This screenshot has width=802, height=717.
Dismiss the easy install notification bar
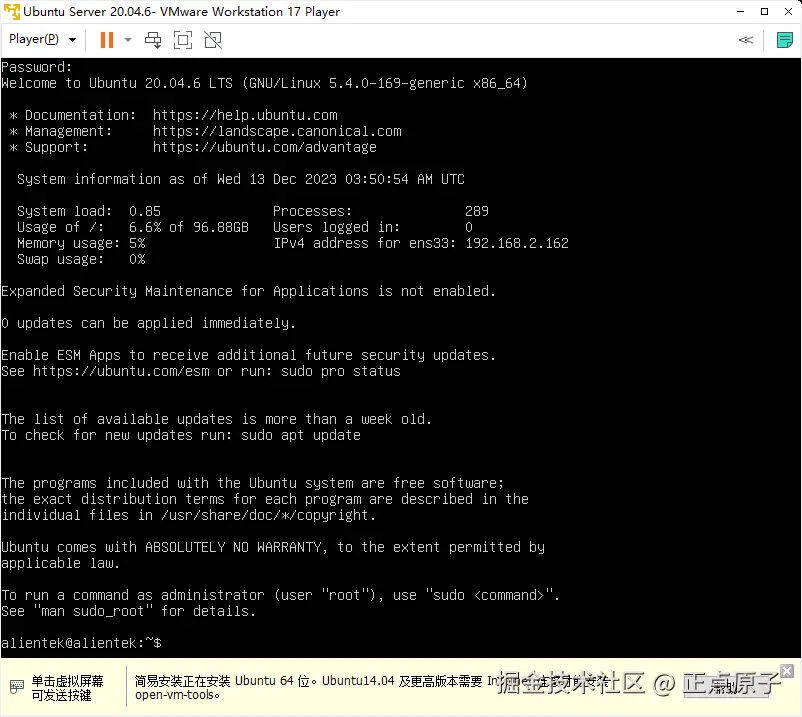coord(787,670)
